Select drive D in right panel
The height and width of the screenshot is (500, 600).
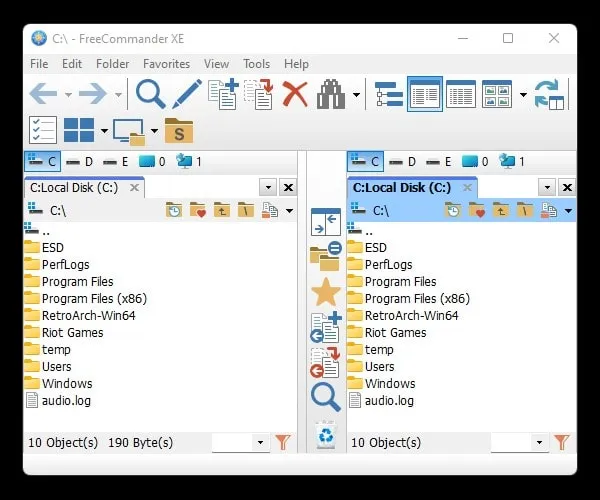pyautogui.click(x=403, y=162)
